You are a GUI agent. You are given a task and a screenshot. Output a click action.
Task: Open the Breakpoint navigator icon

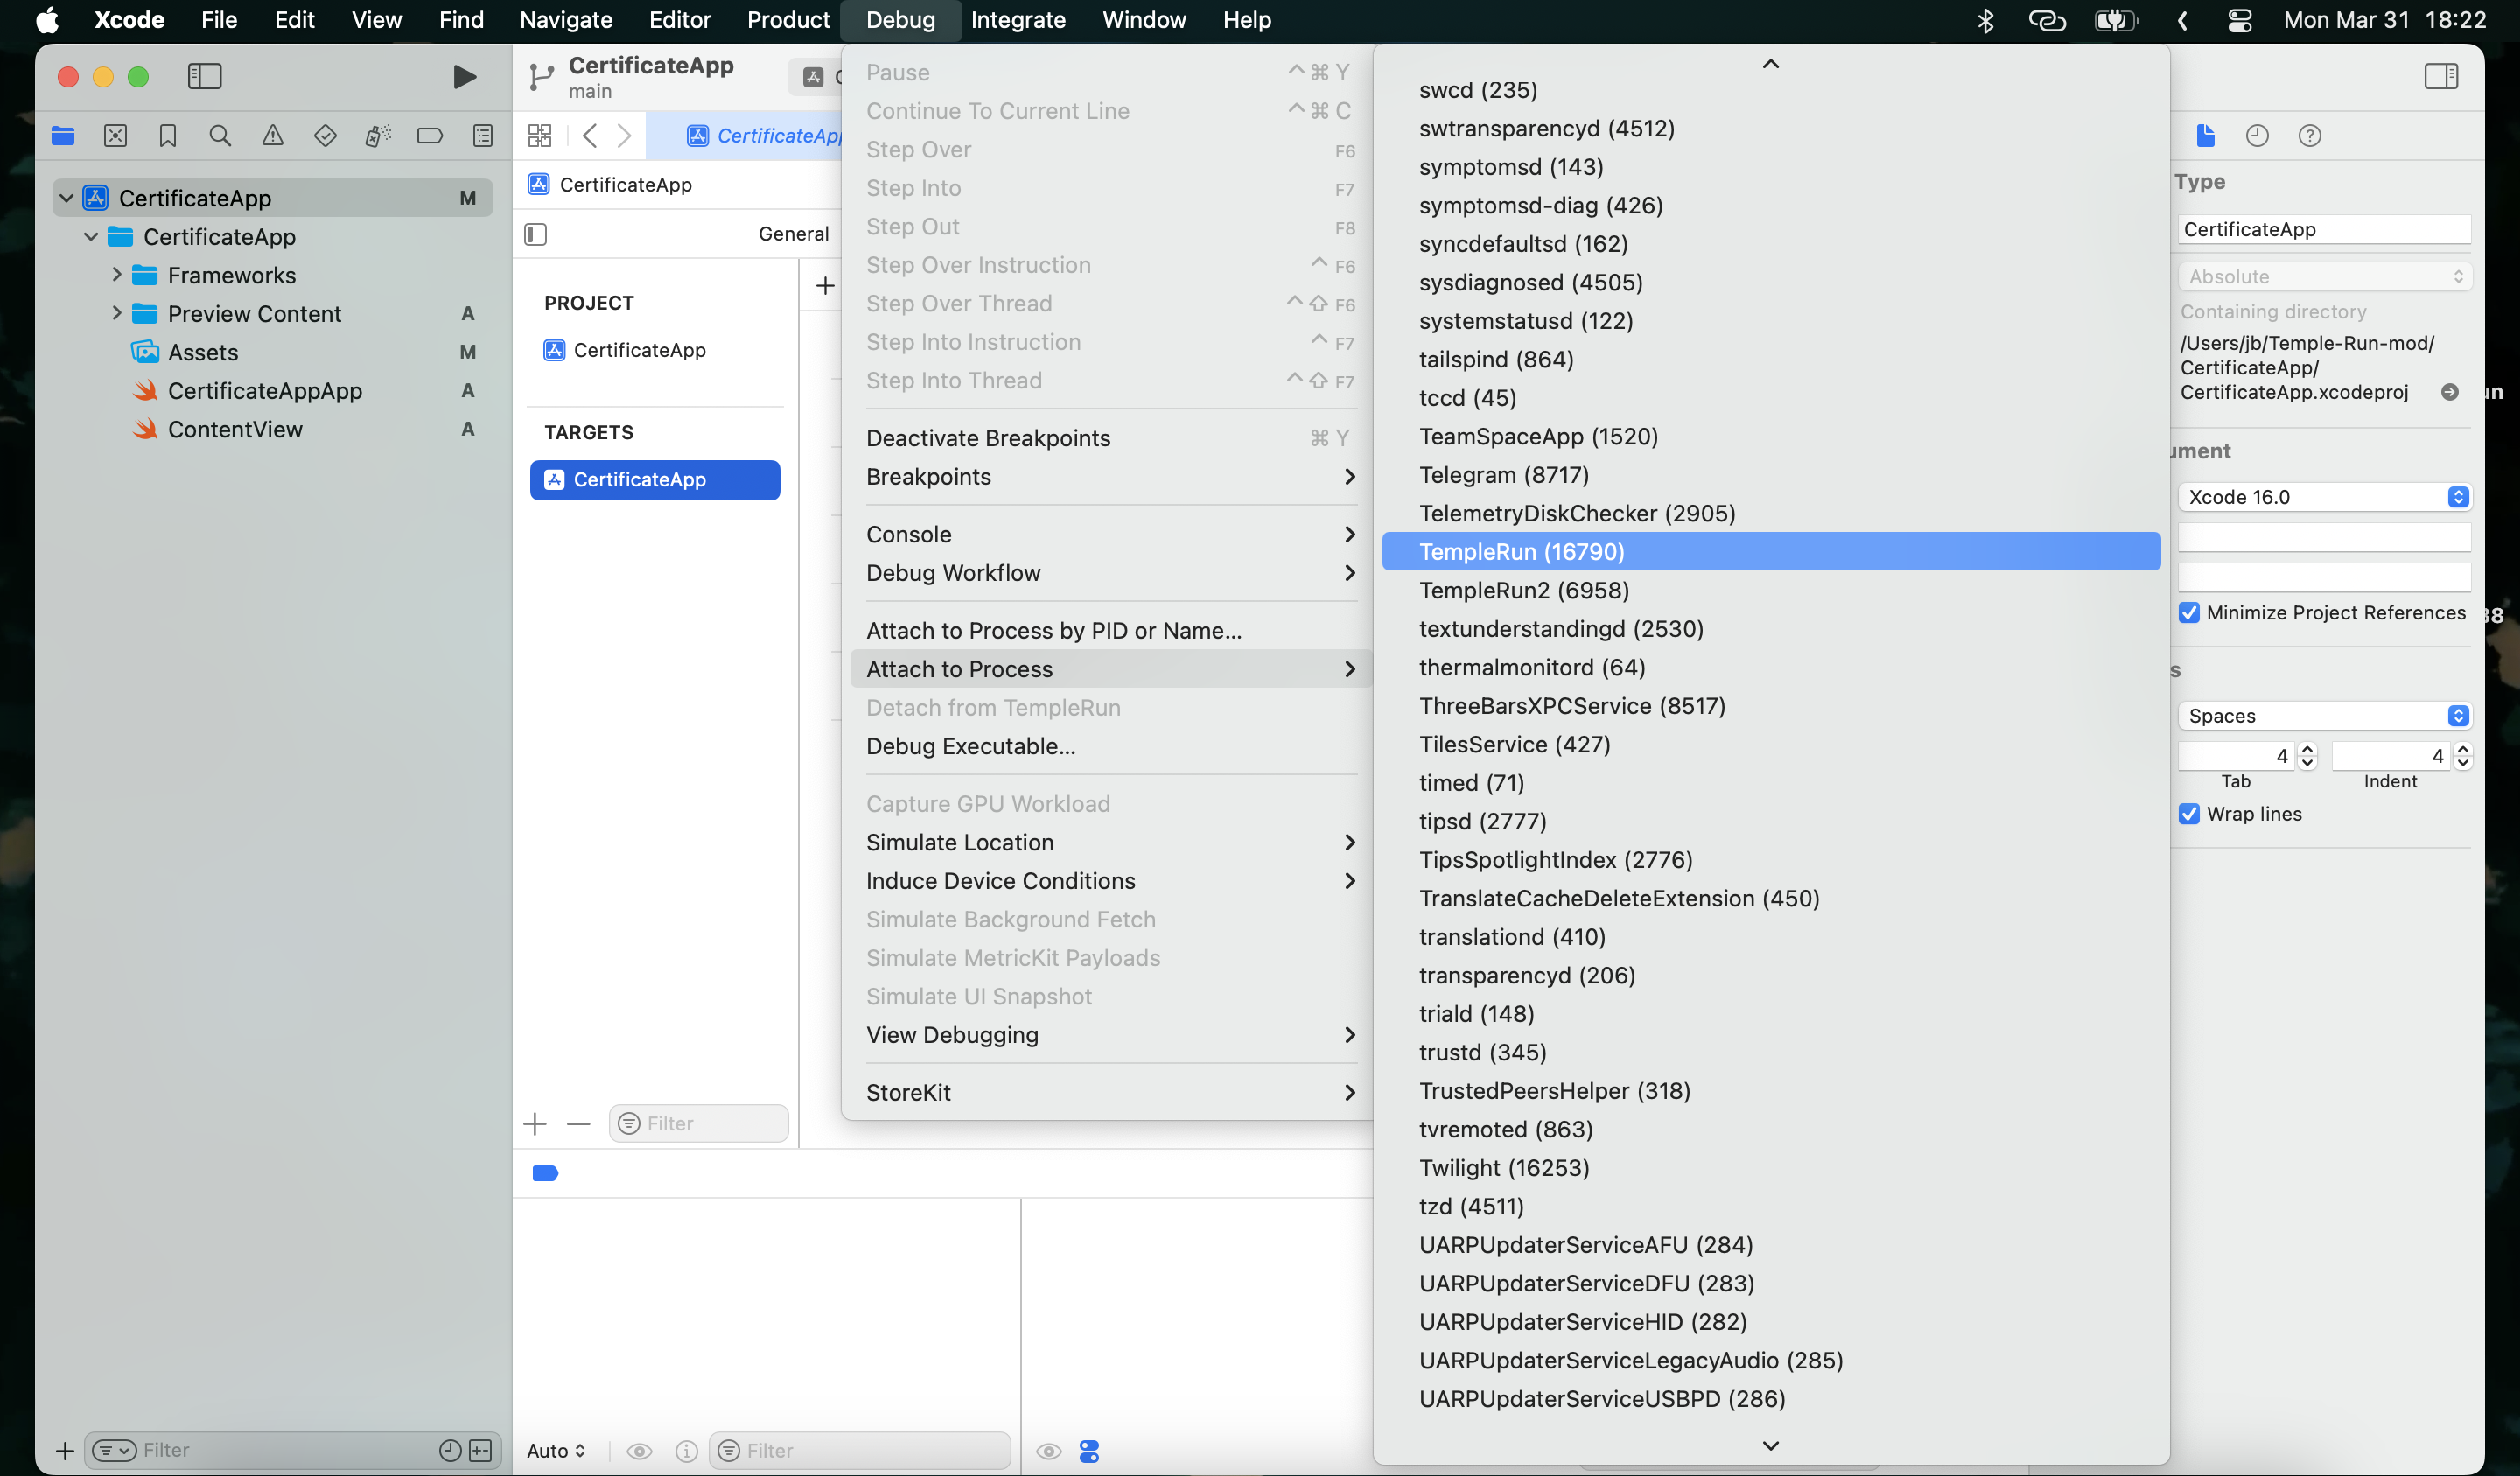click(430, 136)
